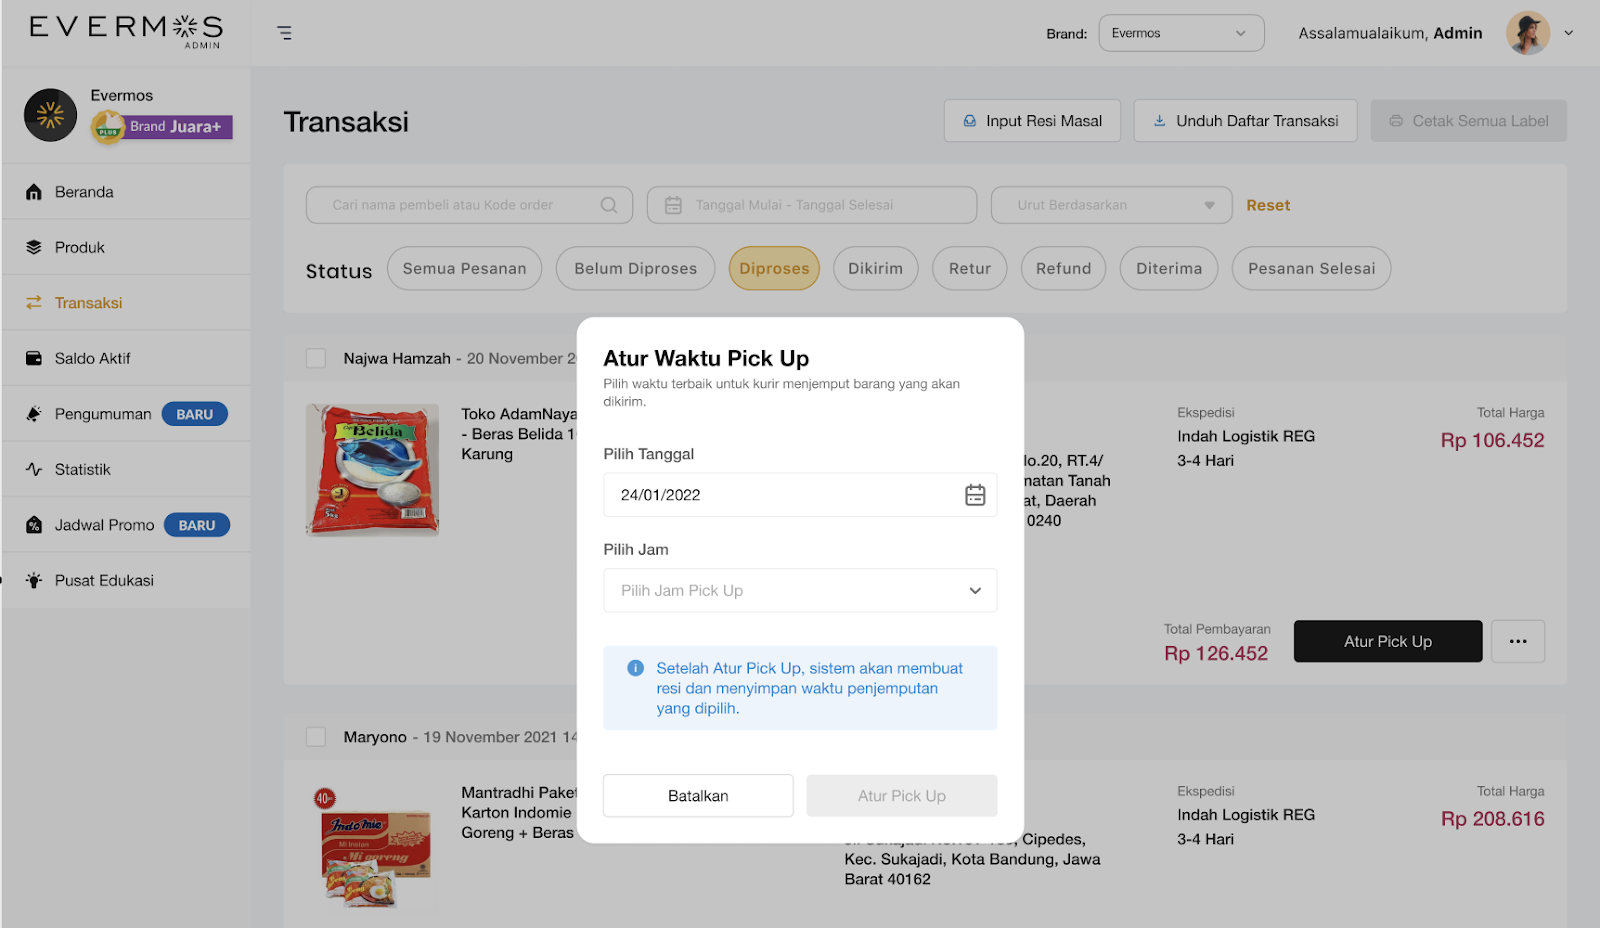Select the Diproses status filter
This screenshot has width=1600, height=928.
pos(773,268)
